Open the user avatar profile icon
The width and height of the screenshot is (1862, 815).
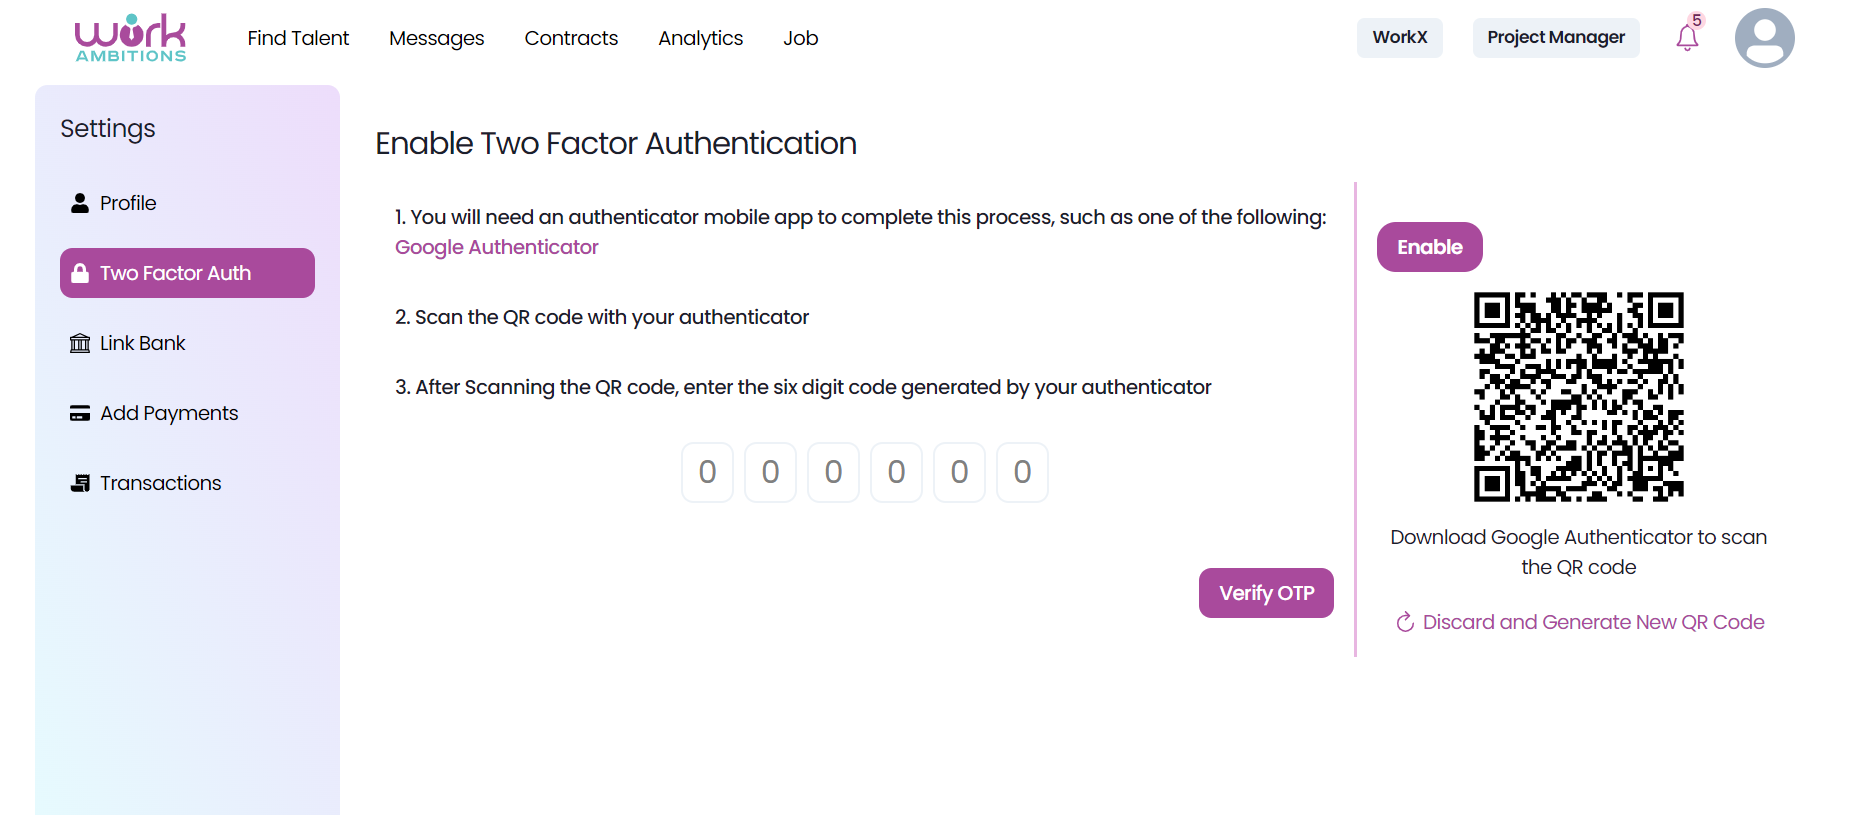pyautogui.click(x=1764, y=38)
